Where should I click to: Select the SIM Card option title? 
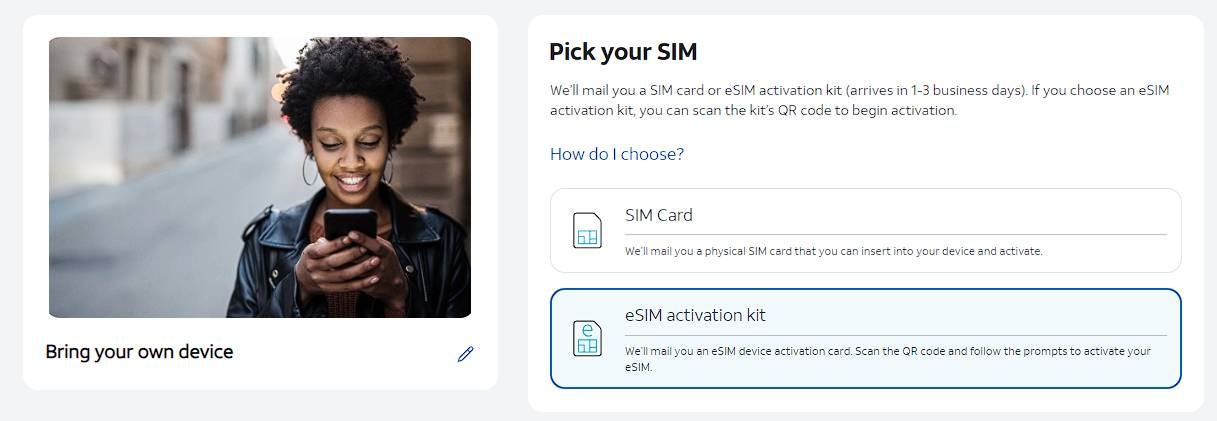tap(658, 215)
